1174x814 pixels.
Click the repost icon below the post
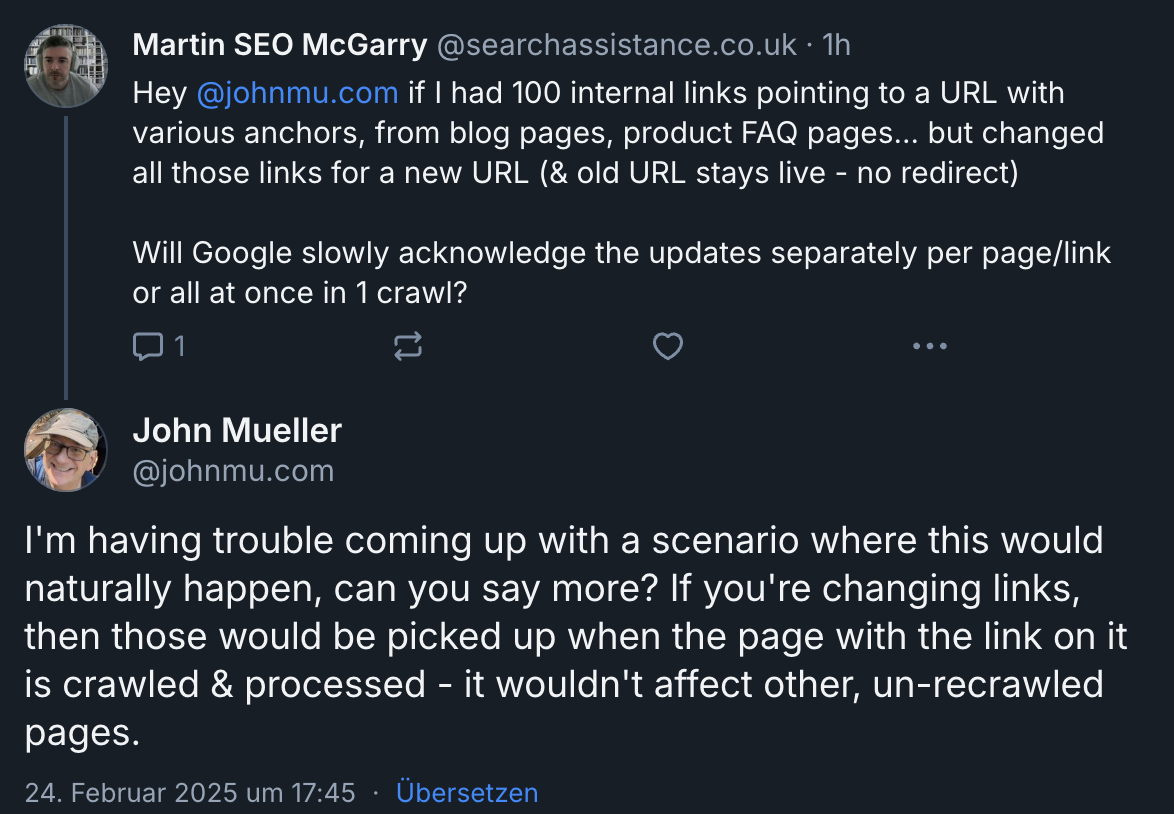point(408,345)
